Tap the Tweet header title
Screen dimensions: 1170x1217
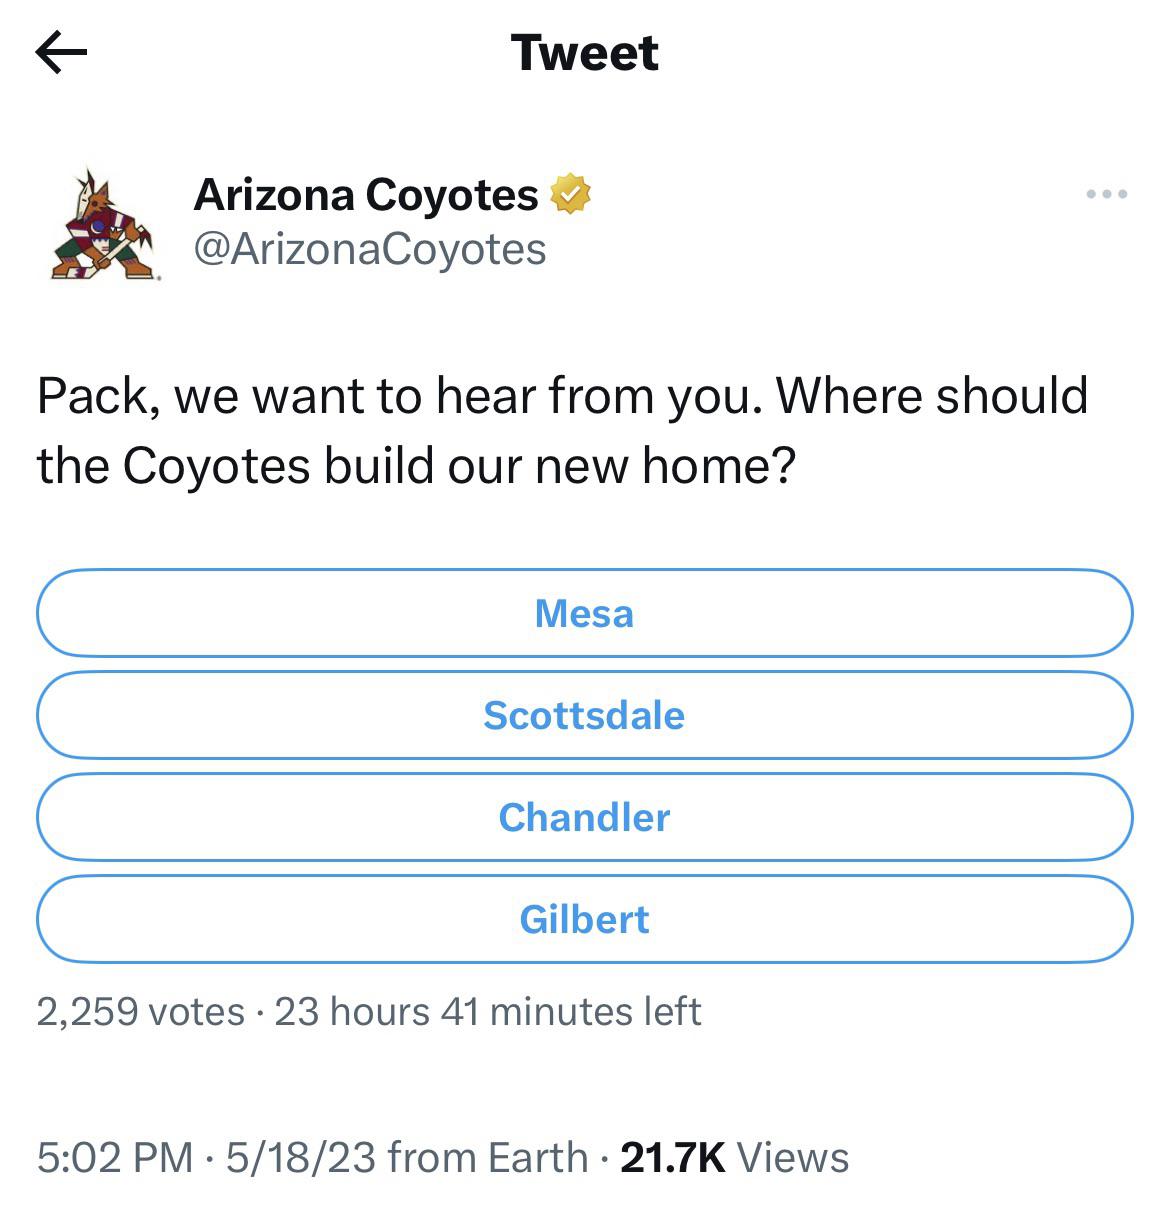coord(585,52)
